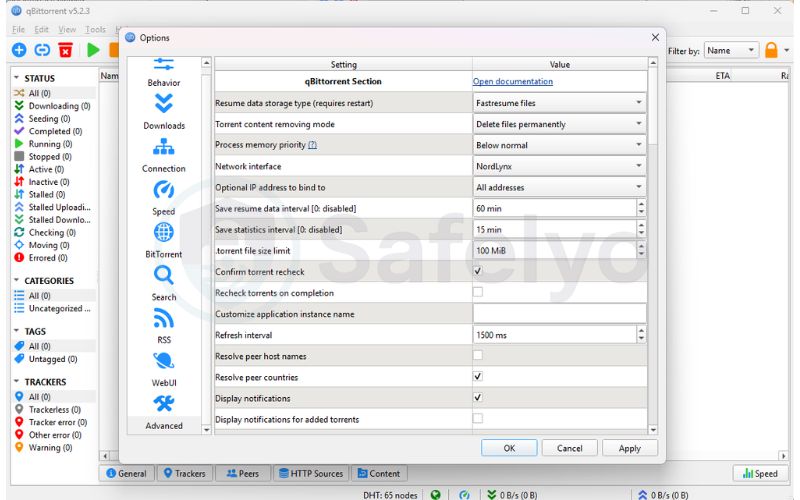Click the Errored red exclamation icon
The width and height of the screenshot is (800, 500).
19,258
